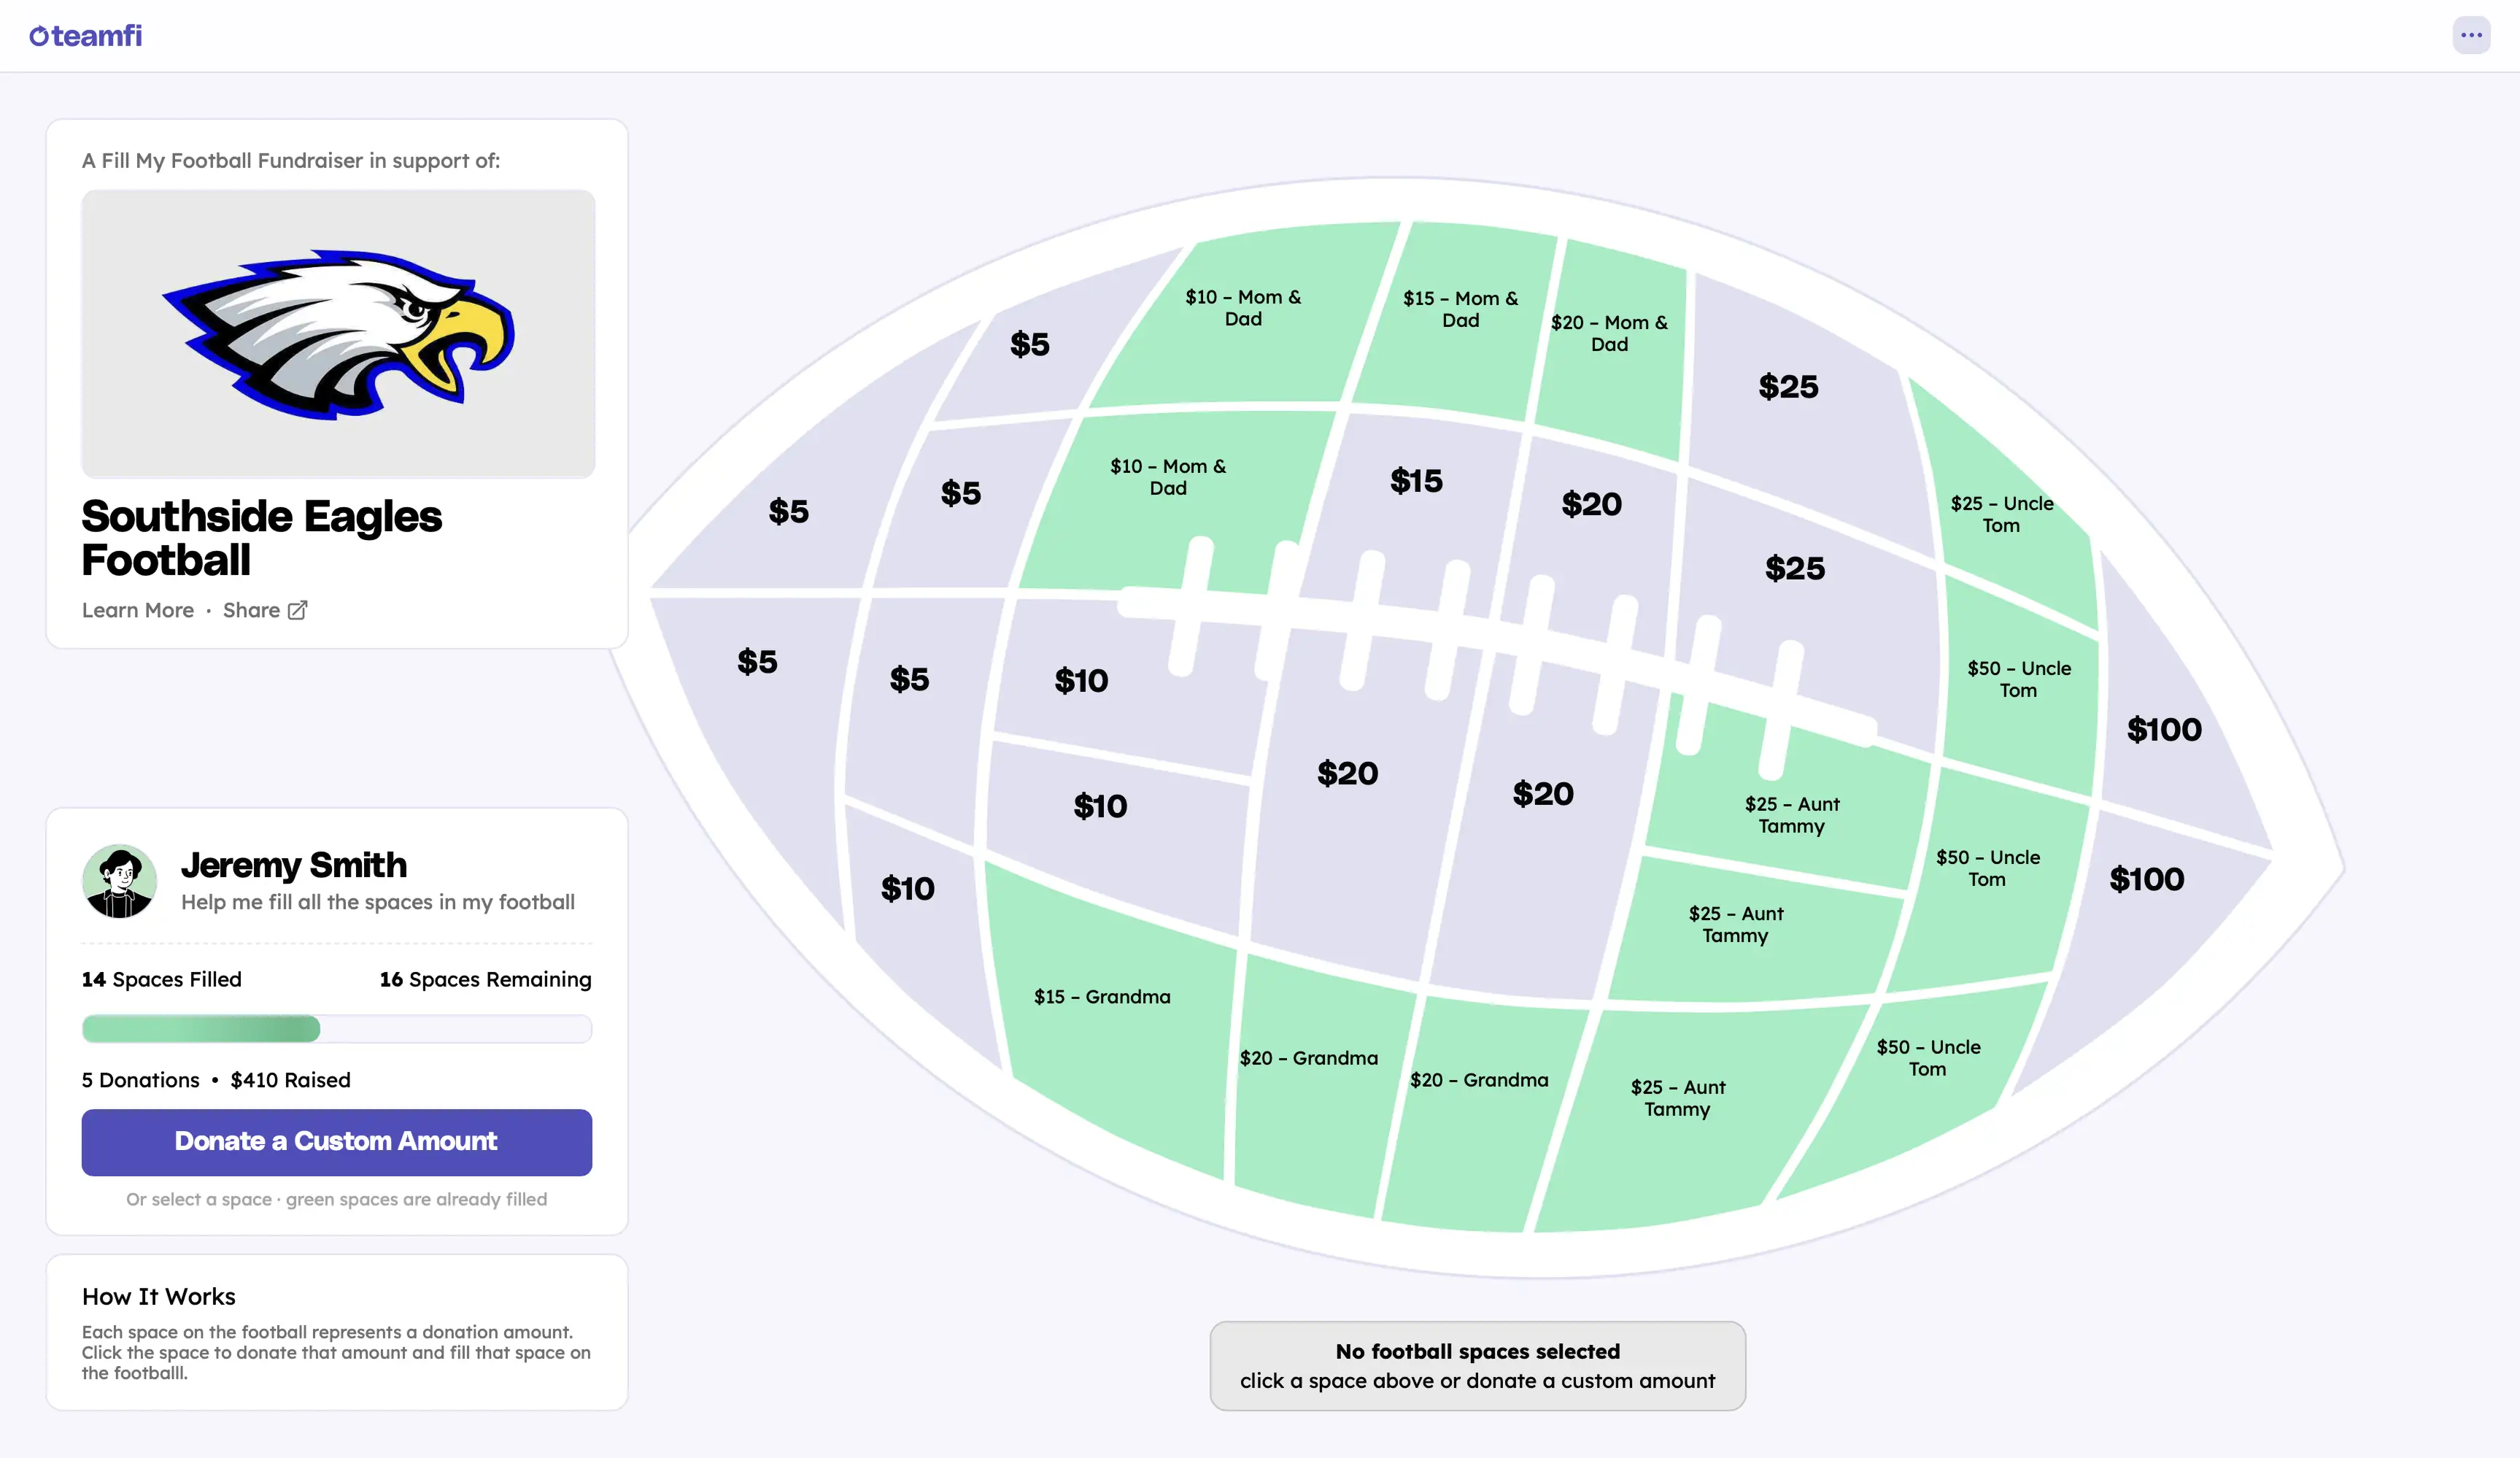Click the share external-link icon
Viewport: 2520px width, 1458px height.
pyautogui.click(x=297, y=610)
